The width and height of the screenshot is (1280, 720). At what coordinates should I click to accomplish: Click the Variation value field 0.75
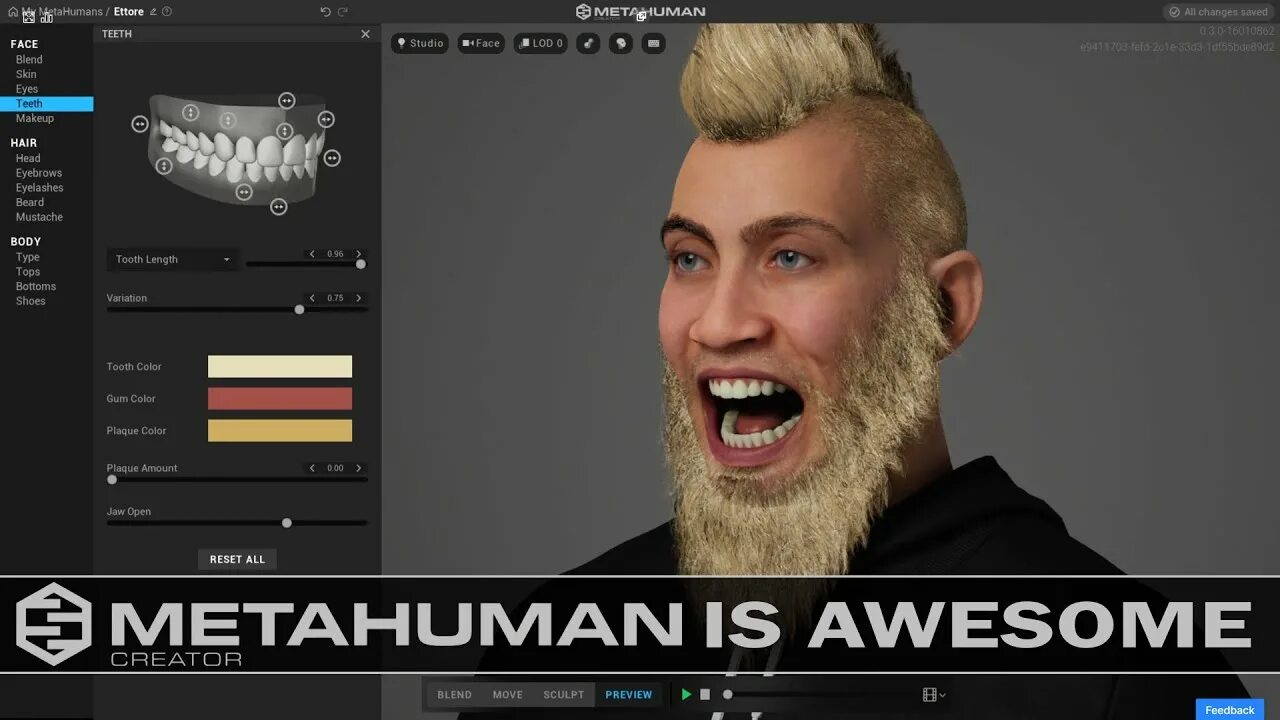335,298
